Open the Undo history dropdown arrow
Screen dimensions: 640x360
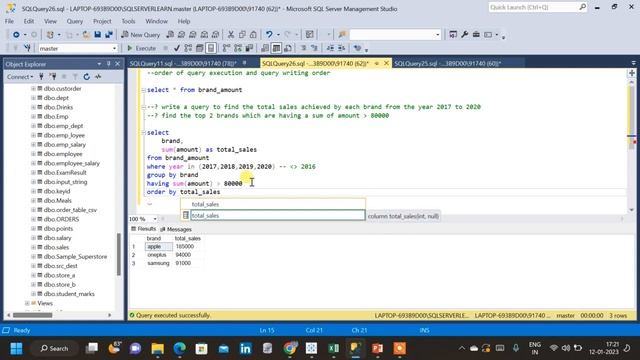pyautogui.click(x=278, y=35)
